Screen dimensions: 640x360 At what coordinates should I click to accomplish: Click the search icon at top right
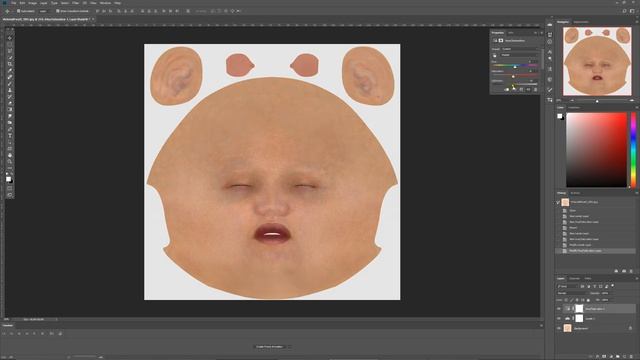(x=624, y=11)
